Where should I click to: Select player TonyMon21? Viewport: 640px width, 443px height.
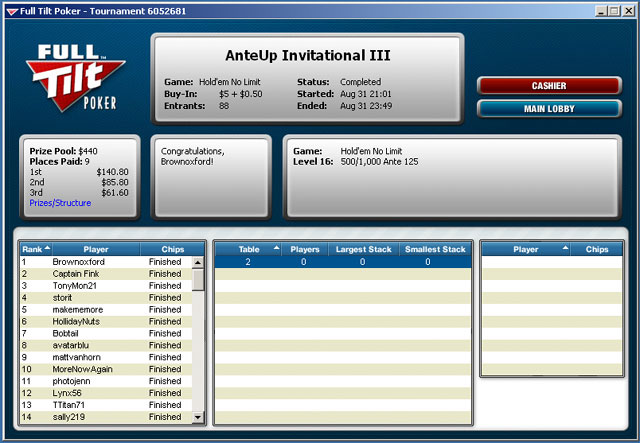[x=106, y=285]
